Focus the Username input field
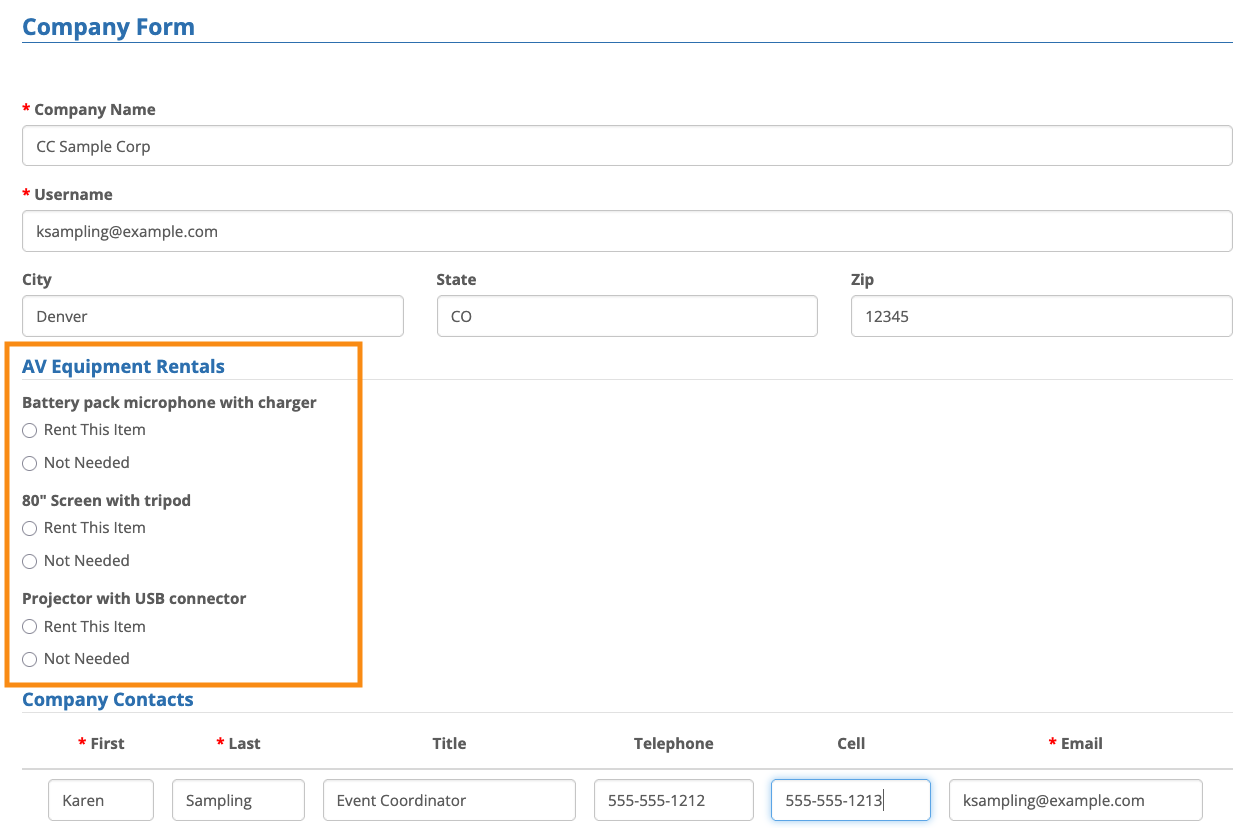The width and height of the screenshot is (1260, 828). coord(626,231)
